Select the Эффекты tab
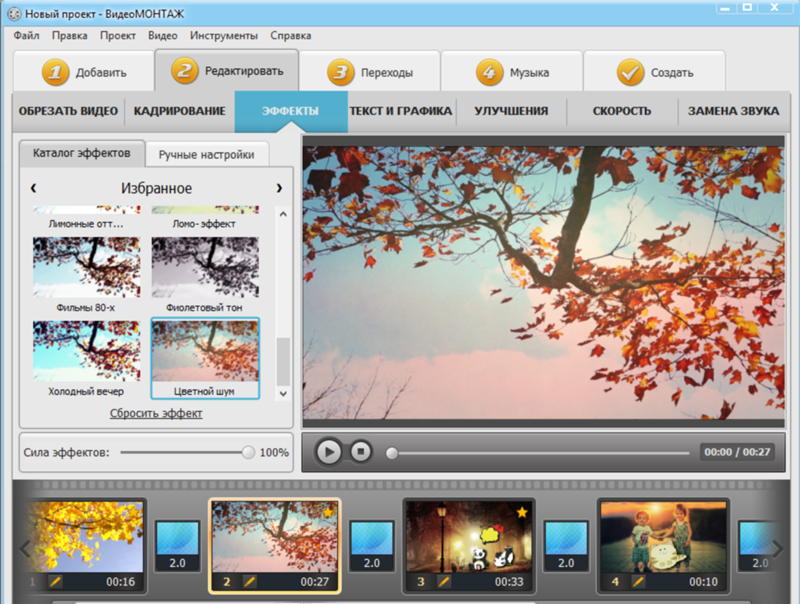The height and width of the screenshot is (604, 800). [291, 111]
